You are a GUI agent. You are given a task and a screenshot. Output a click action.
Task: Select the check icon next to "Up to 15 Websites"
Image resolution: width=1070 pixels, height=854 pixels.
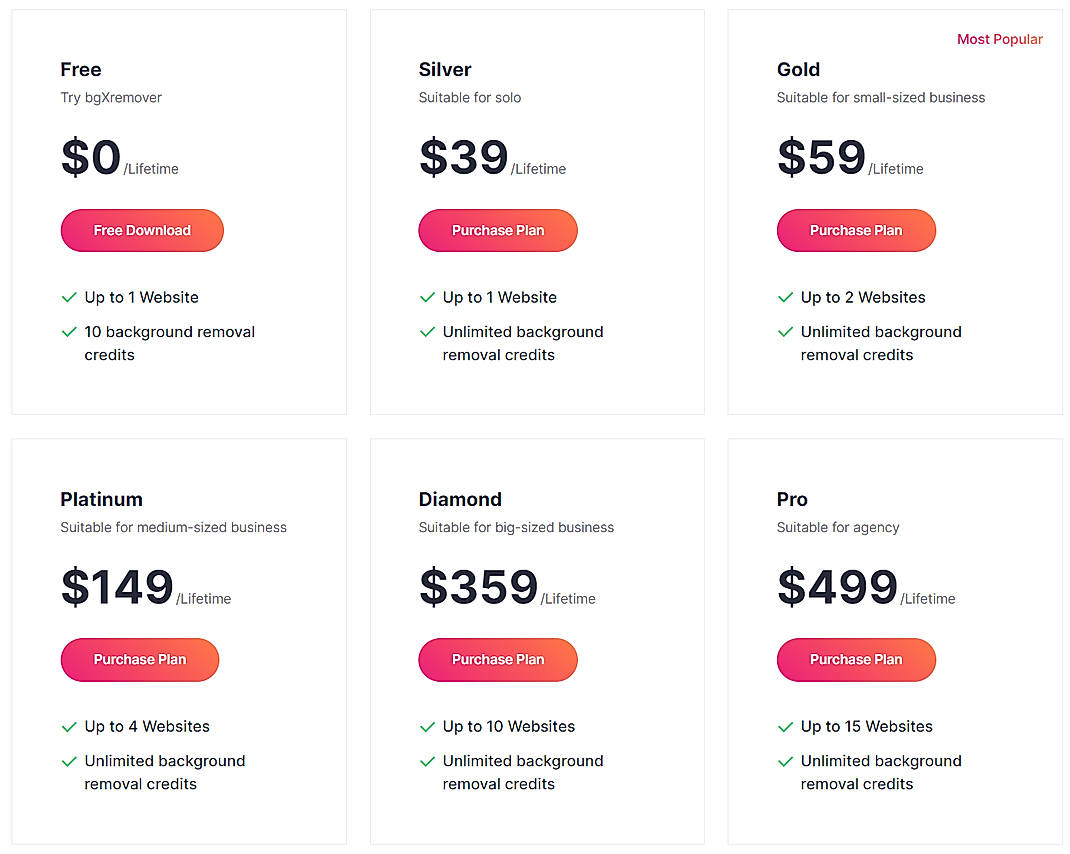pyautogui.click(x=785, y=726)
